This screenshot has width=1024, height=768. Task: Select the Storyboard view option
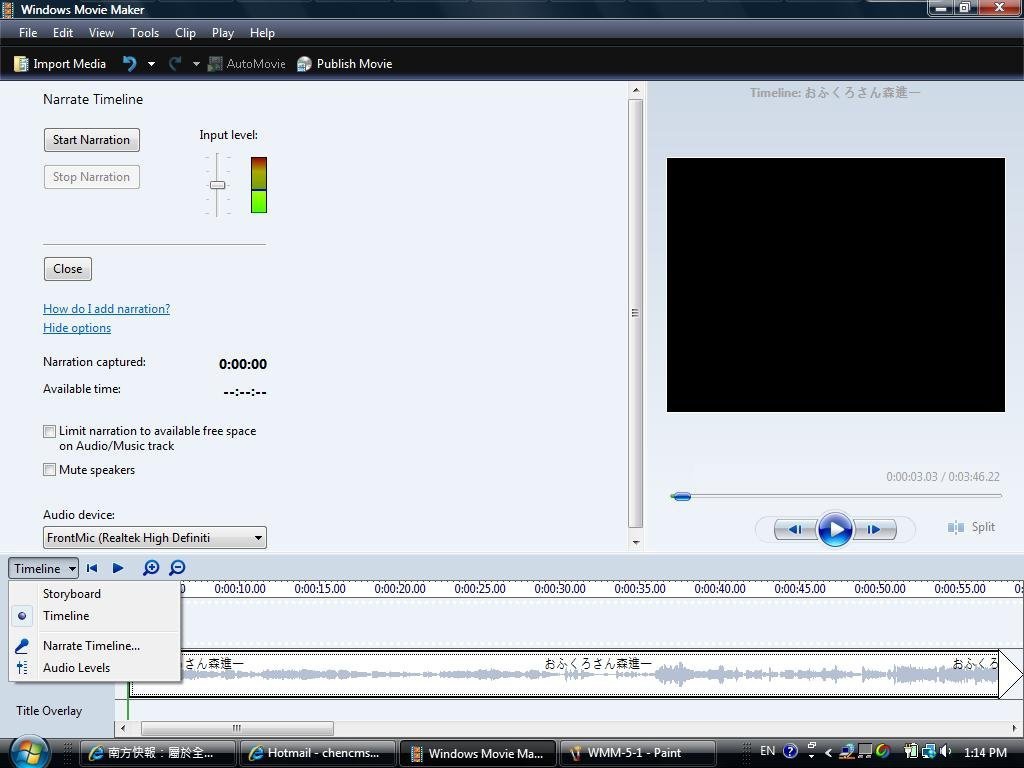(x=71, y=594)
